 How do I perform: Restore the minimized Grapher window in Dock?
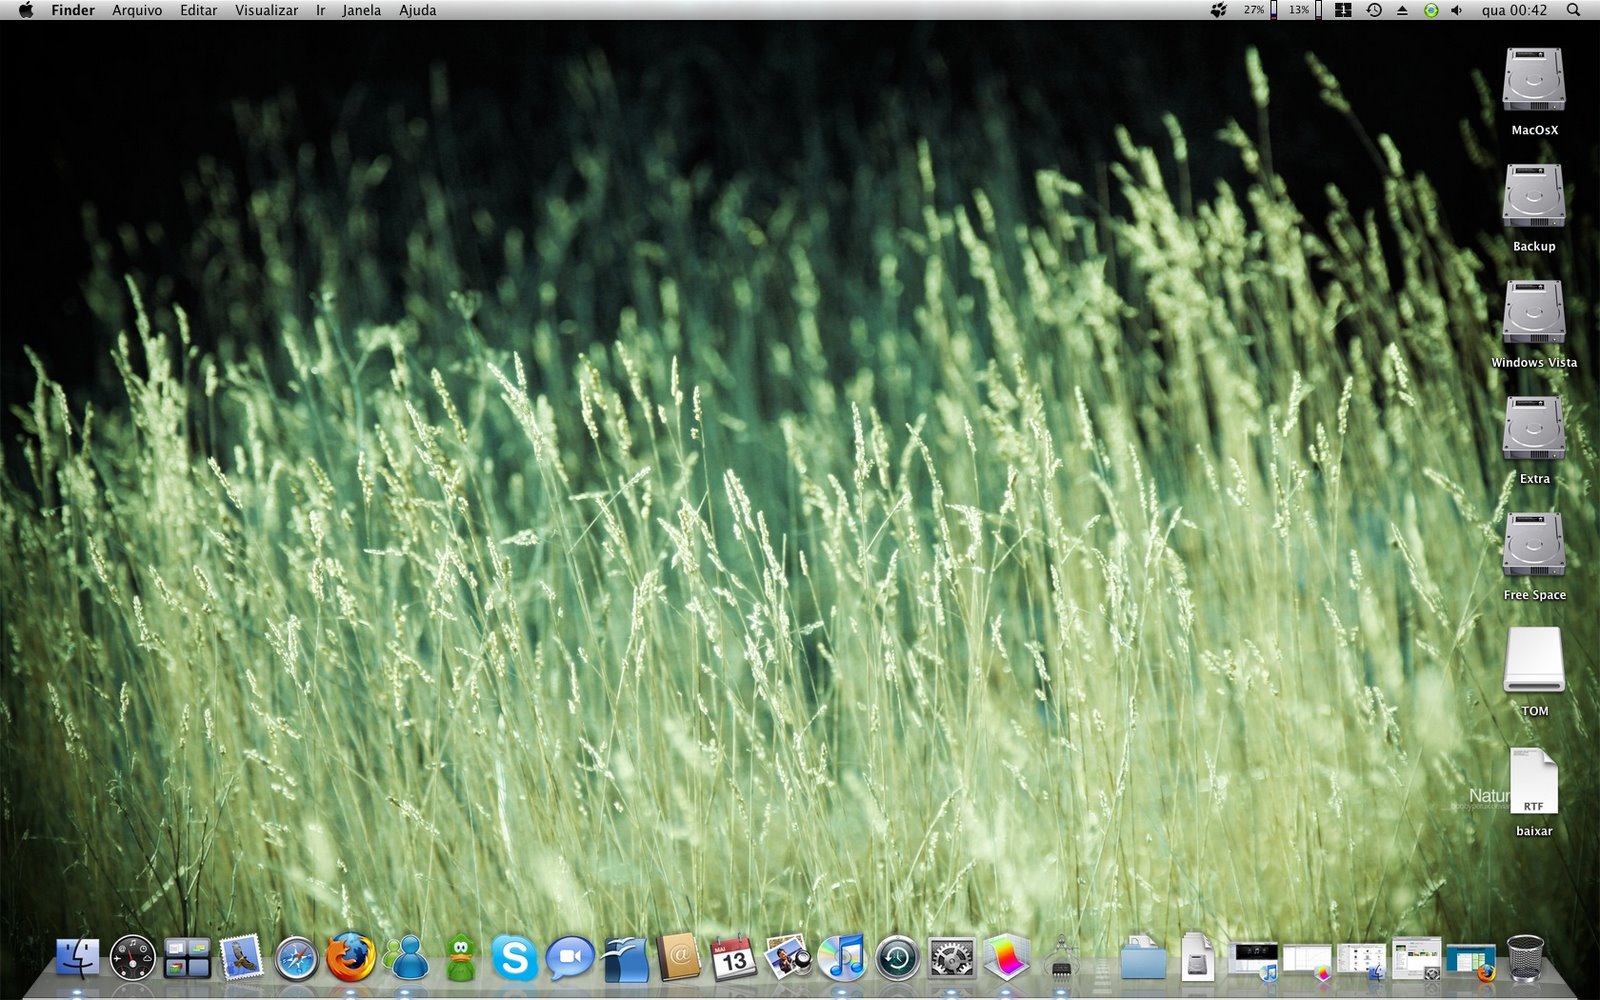1307,961
